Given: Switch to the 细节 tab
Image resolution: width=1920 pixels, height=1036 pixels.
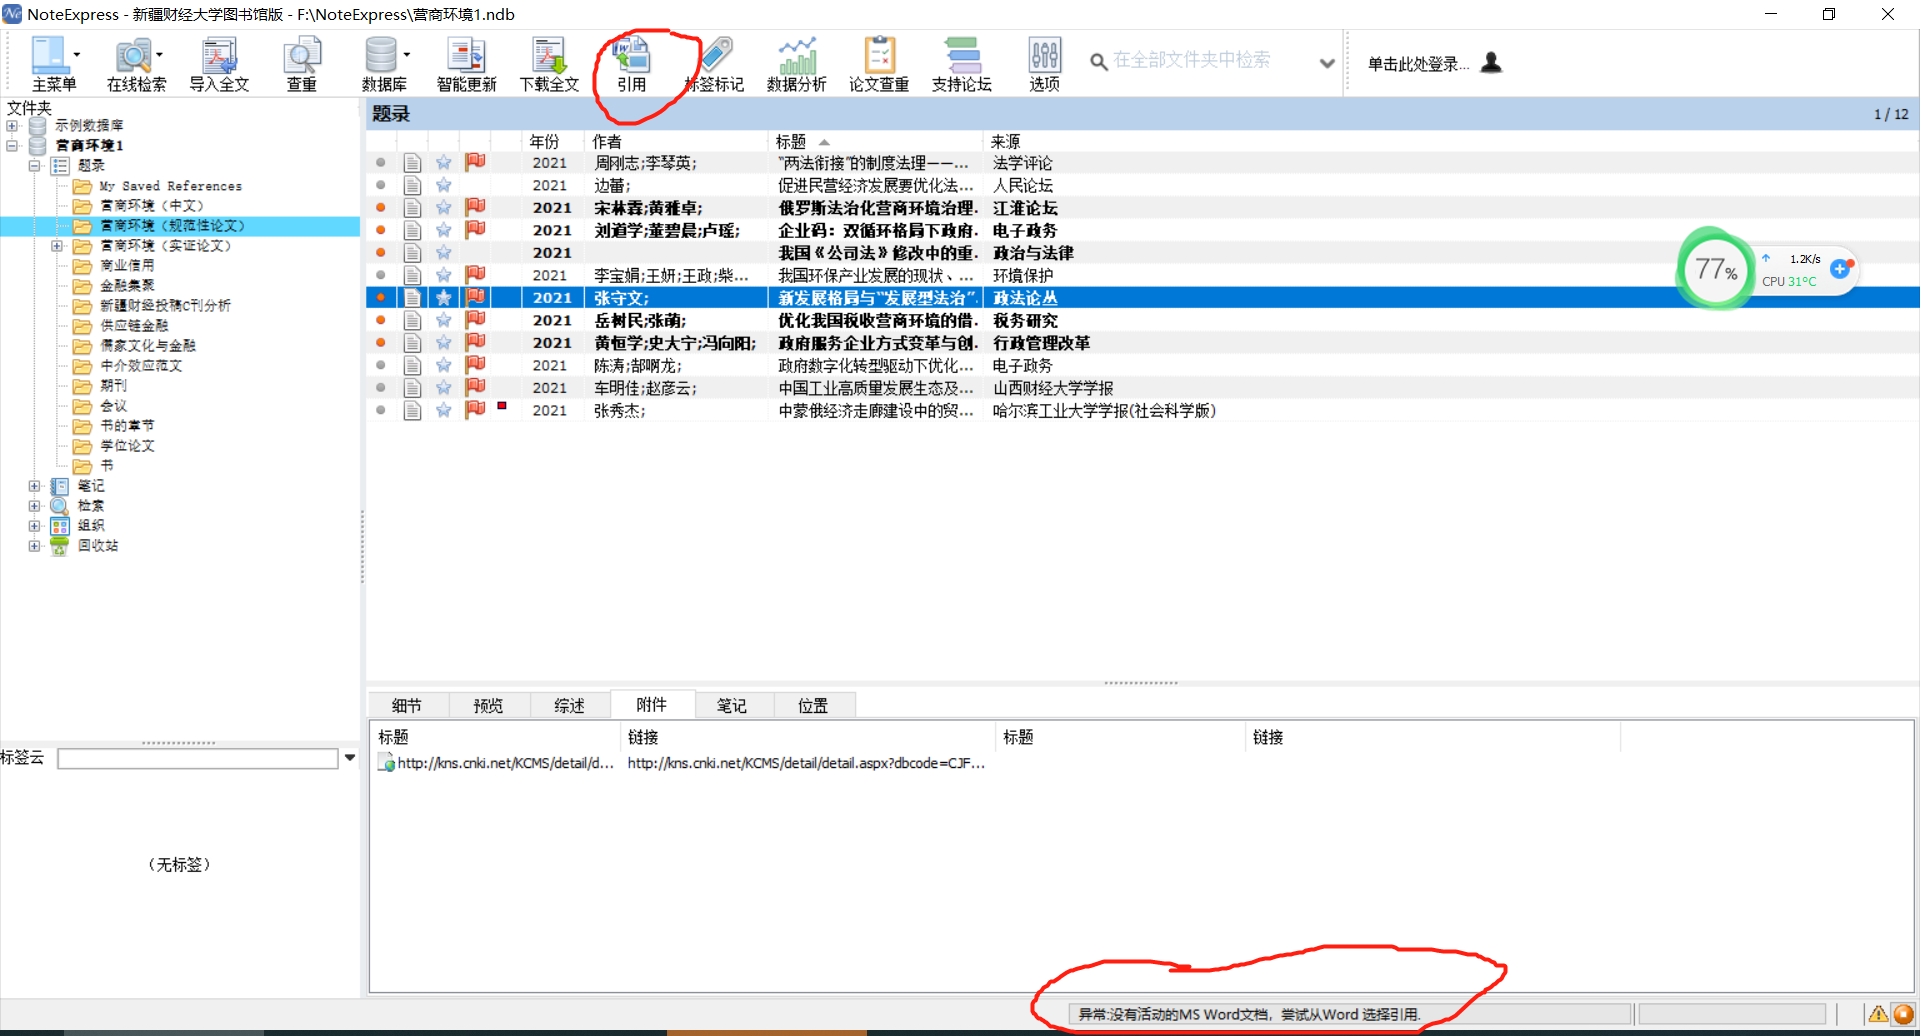Looking at the screenshot, I should 407,706.
